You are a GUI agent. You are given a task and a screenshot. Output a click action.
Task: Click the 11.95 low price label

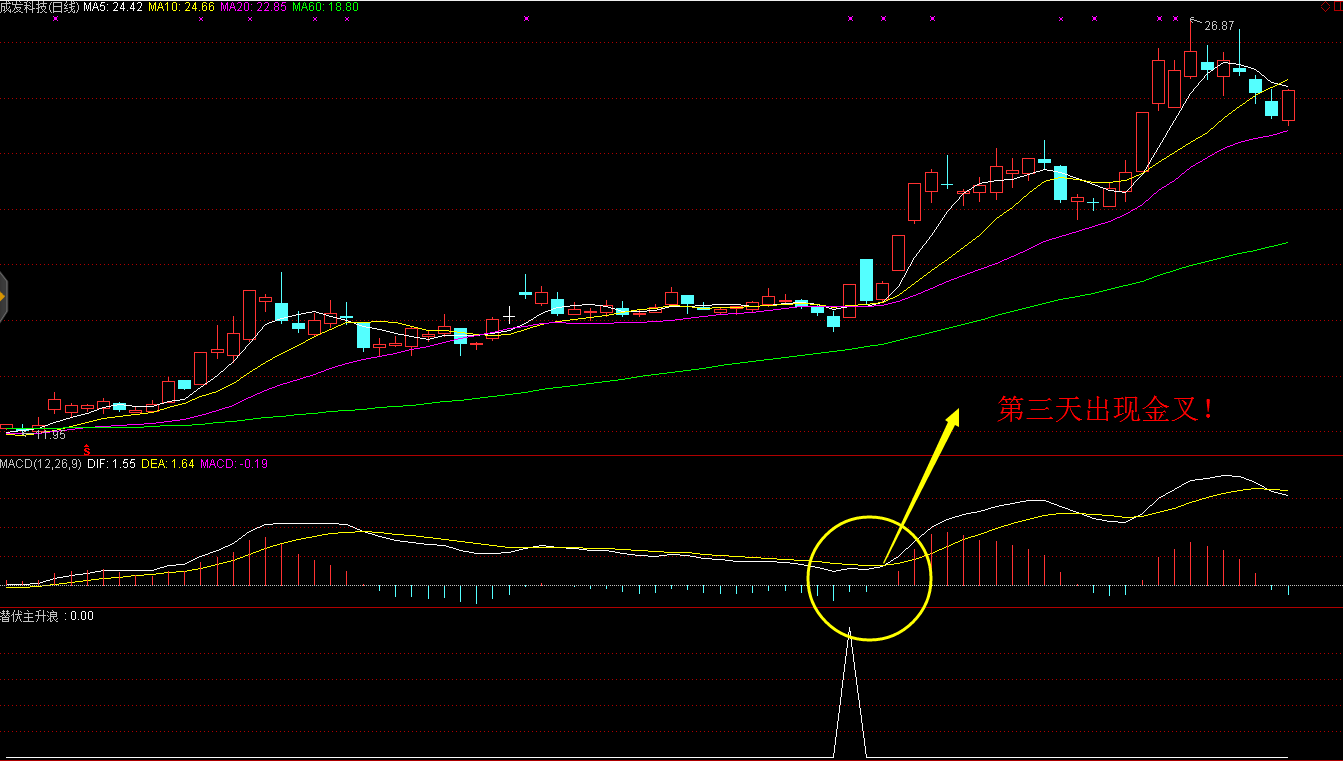click(x=50, y=435)
